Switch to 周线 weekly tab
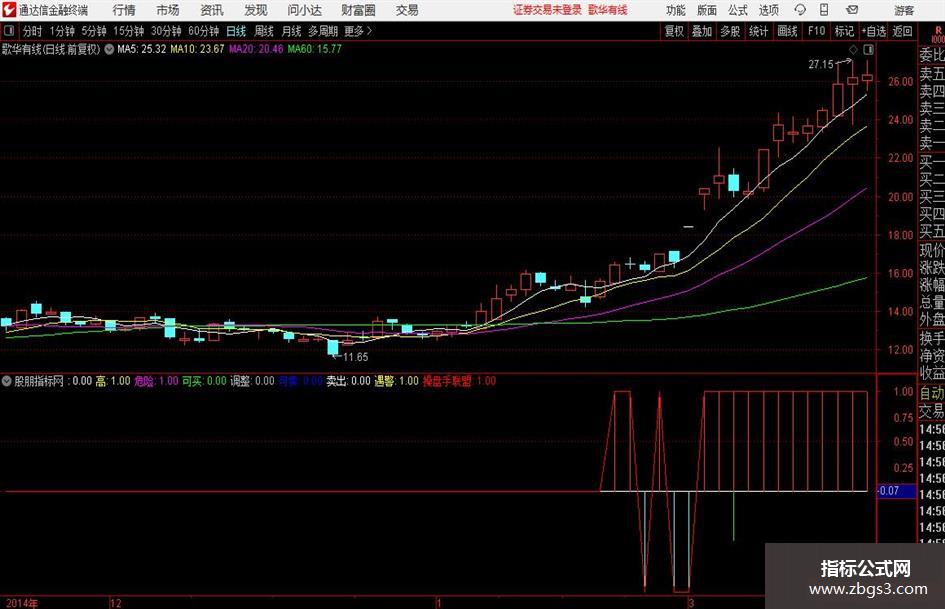945x609 pixels. coord(263,31)
